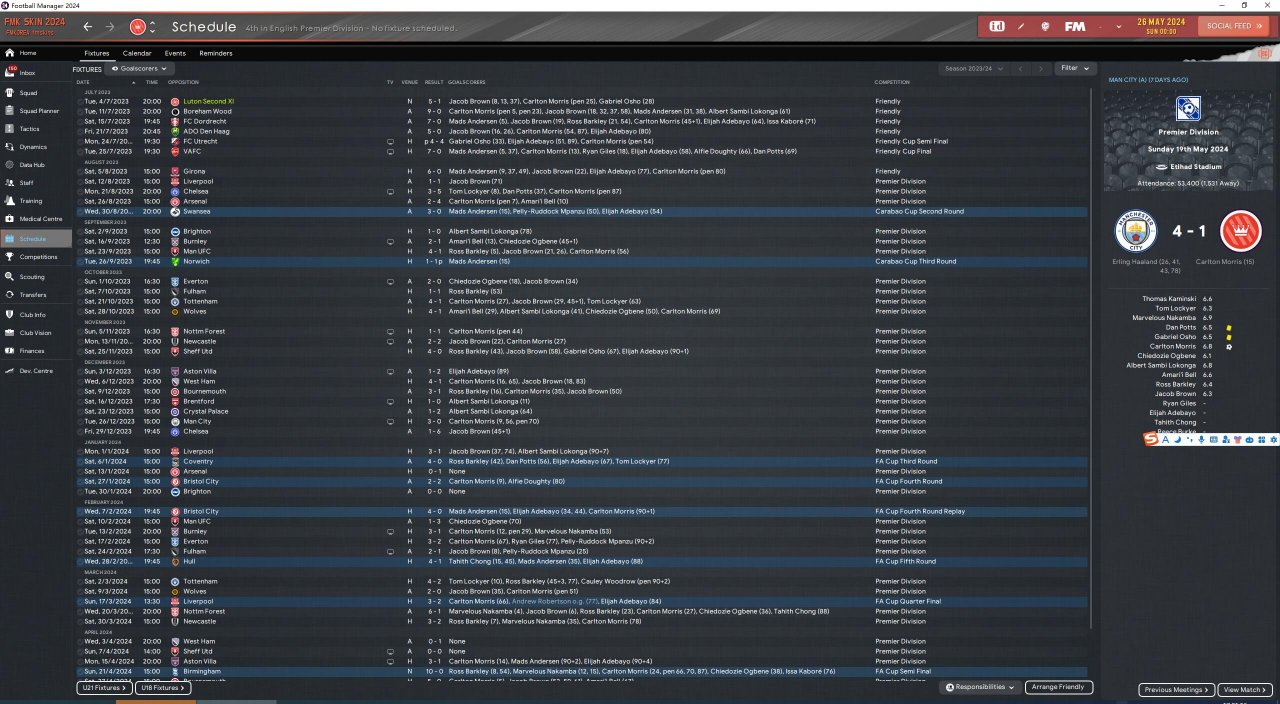Click the Luton Second XI fixture

pyautogui.click(x=208, y=102)
